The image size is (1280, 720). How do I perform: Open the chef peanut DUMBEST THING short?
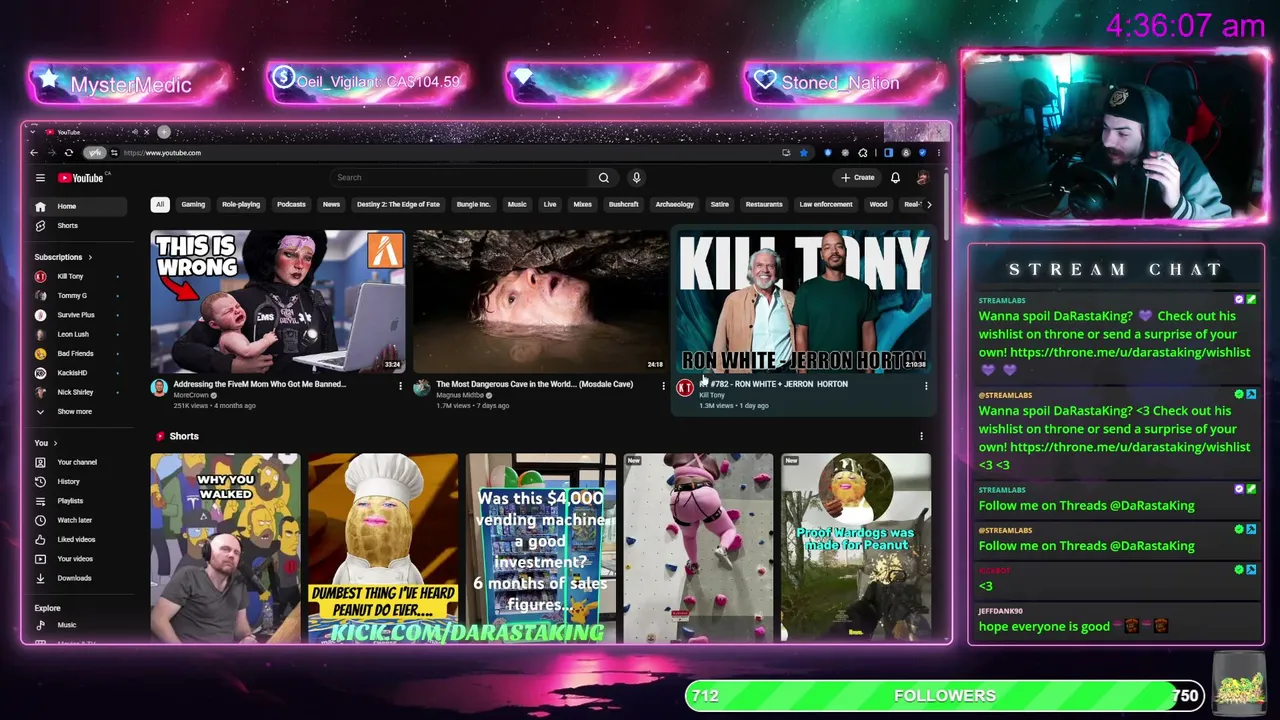[x=383, y=547]
